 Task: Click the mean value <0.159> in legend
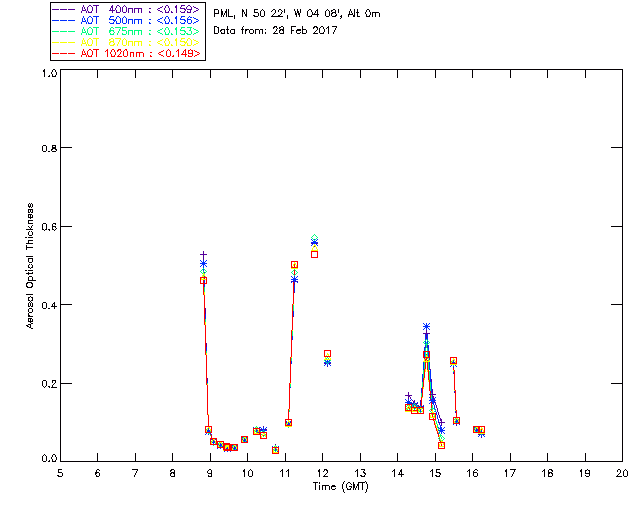(178, 9)
